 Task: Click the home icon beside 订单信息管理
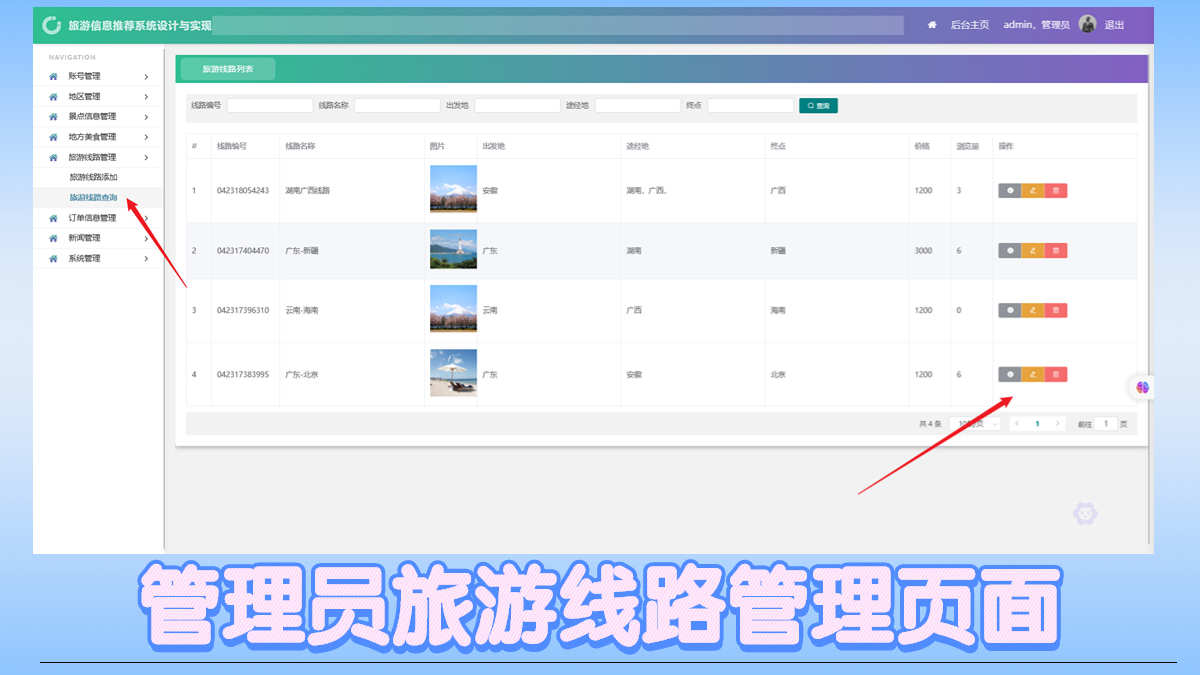point(53,218)
